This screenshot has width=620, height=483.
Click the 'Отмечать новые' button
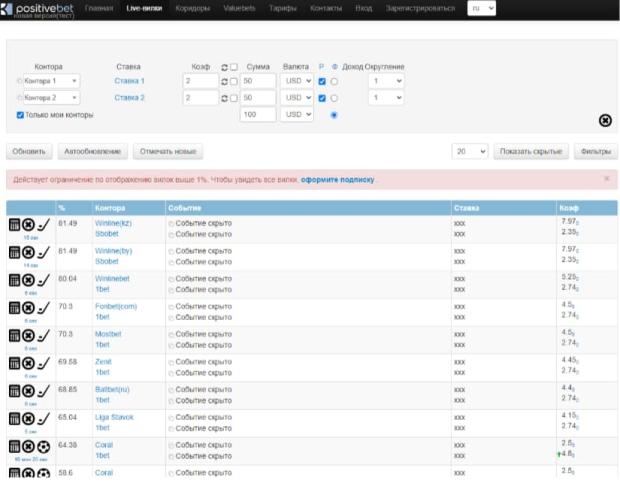click(168, 151)
